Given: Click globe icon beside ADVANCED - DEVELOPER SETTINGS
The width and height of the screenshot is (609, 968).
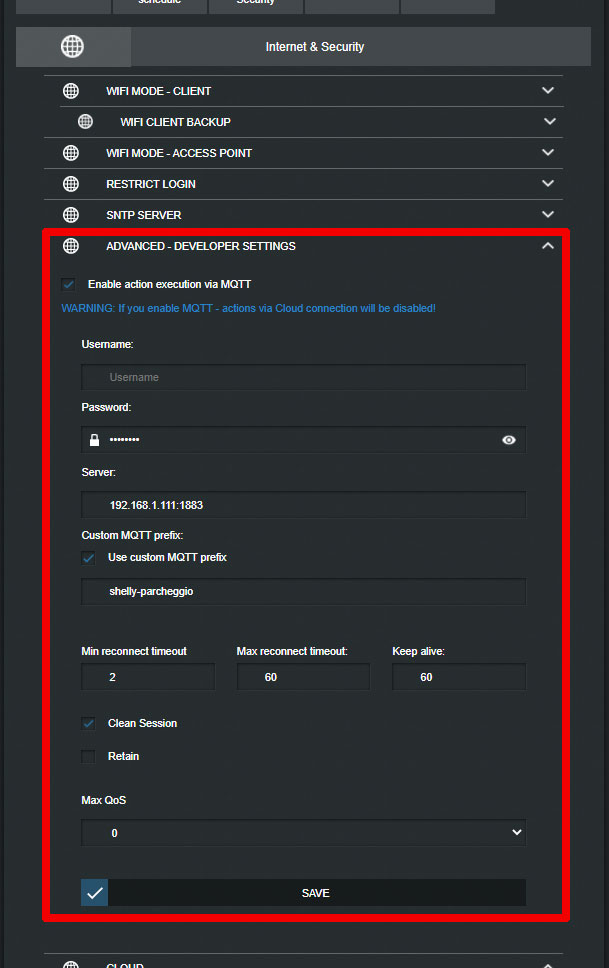Looking at the screenshot, I should pyautogui.click(x=71, y=246).
